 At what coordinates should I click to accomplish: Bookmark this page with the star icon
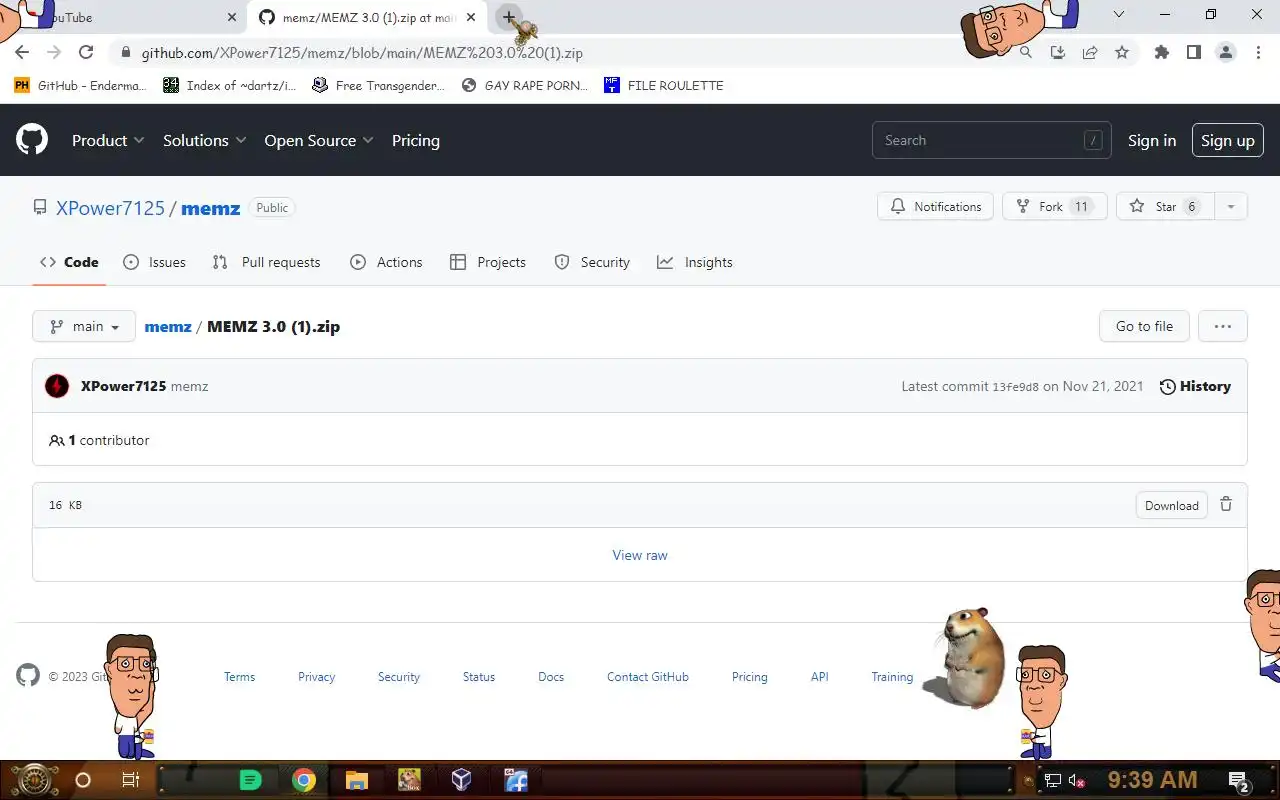point(1122,53)
